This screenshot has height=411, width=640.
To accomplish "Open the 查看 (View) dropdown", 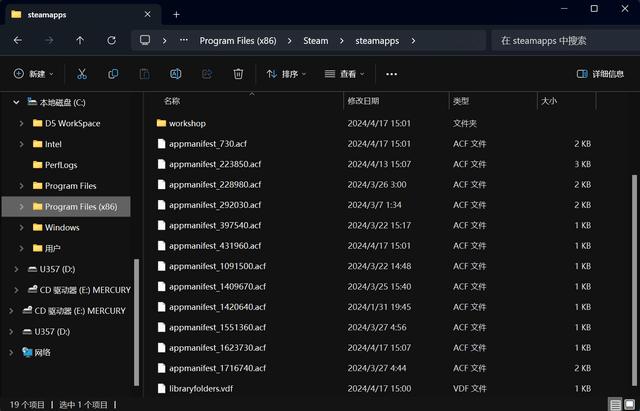I will coord(344,74).
